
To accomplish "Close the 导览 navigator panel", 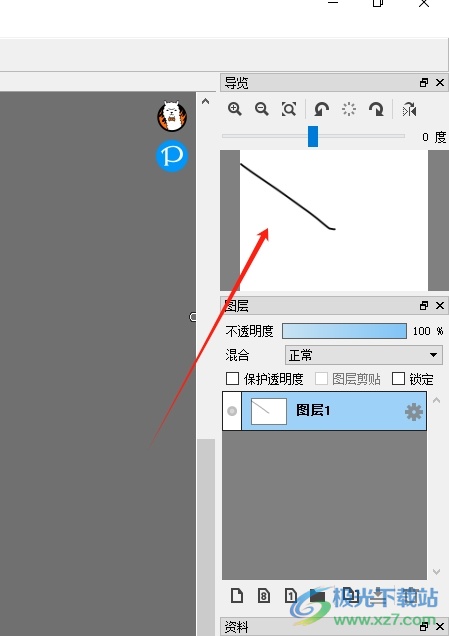I will [440, 83].
